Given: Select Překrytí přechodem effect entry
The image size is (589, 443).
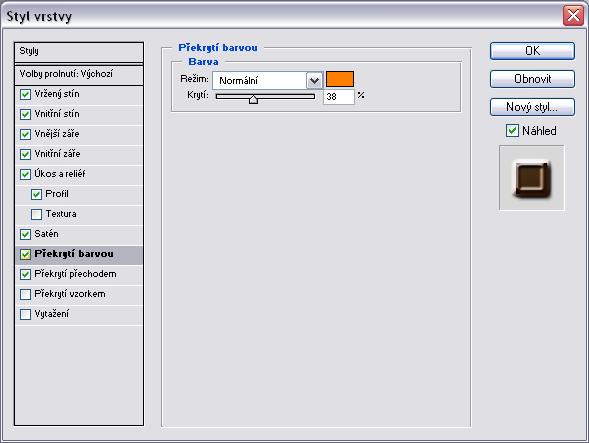Looking at the screenshot, I should coord(79,274).
